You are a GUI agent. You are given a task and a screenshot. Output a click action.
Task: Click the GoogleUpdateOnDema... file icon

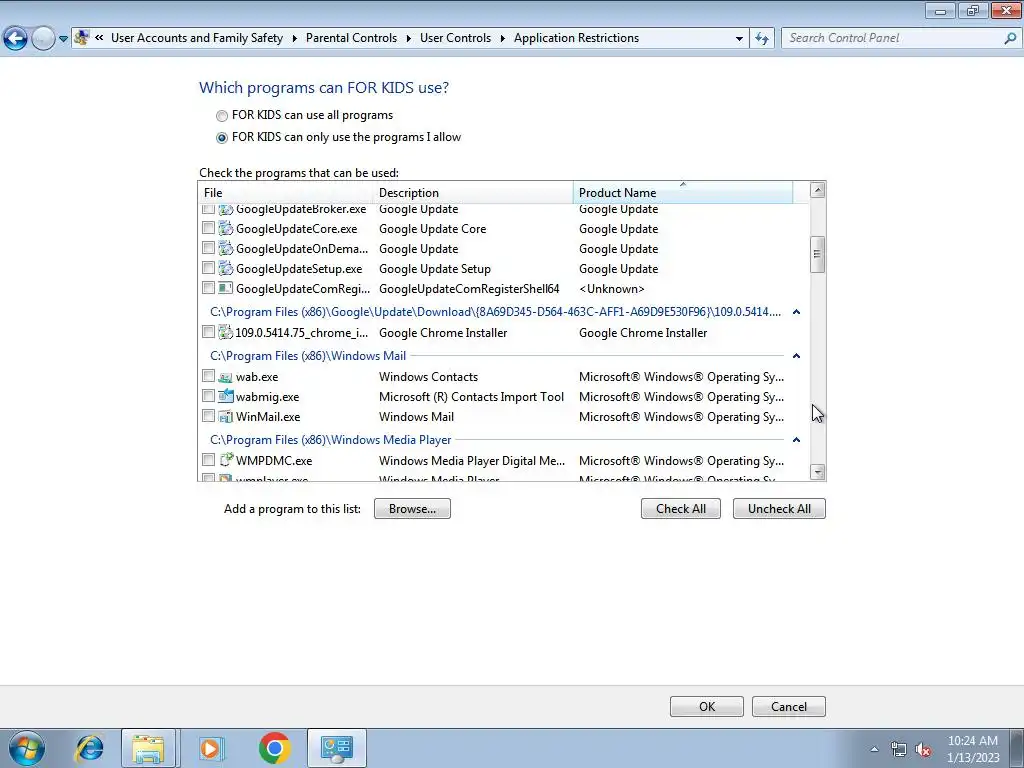(x=226, y=249)
